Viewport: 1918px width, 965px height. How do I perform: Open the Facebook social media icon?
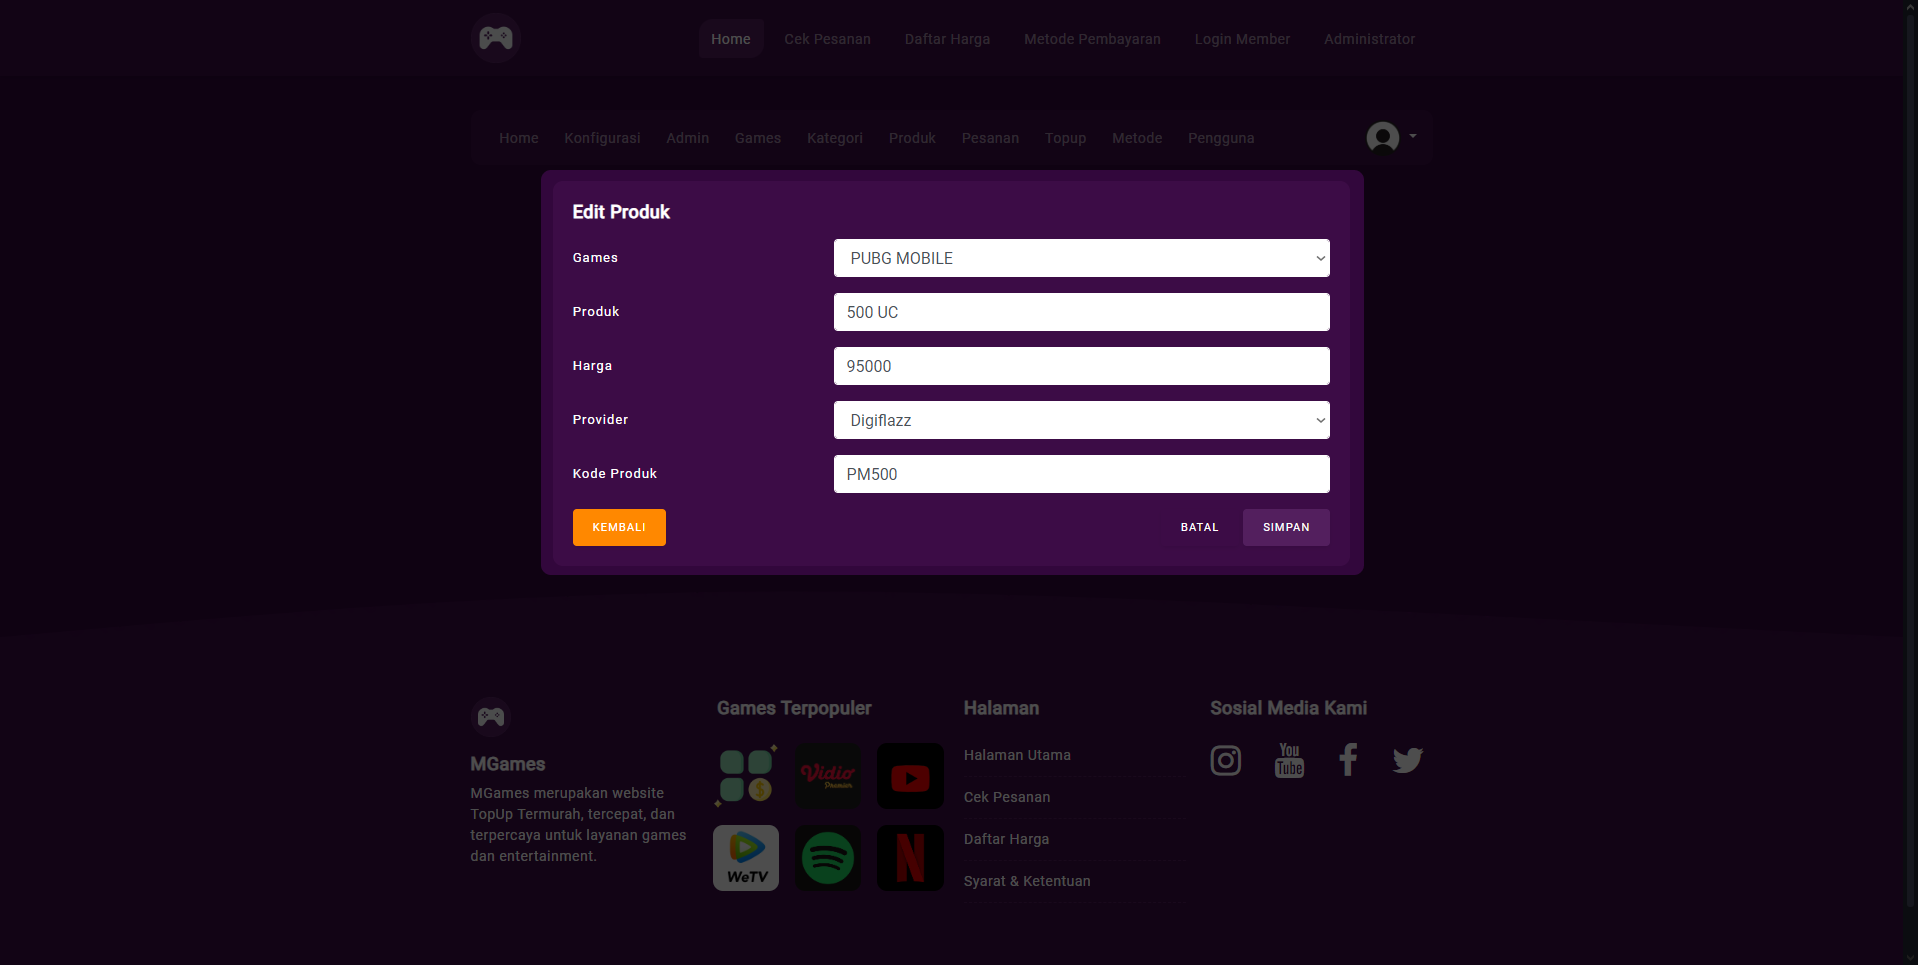[x=1348, y=760]
